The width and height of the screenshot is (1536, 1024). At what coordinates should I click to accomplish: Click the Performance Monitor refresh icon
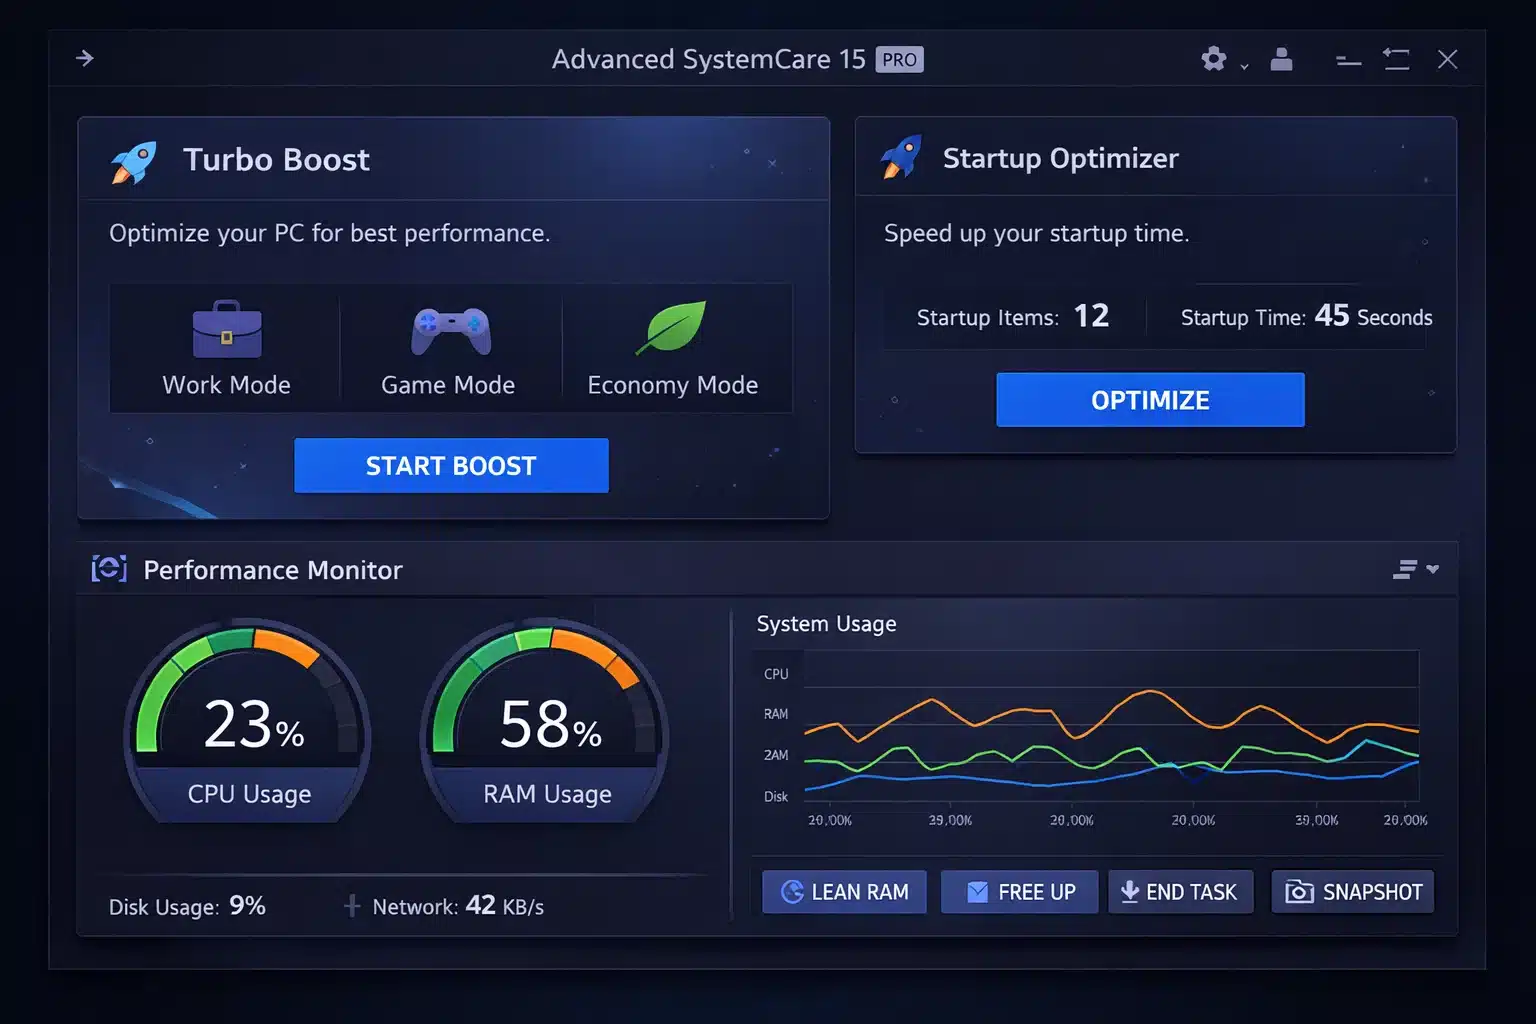click(108, 569)
